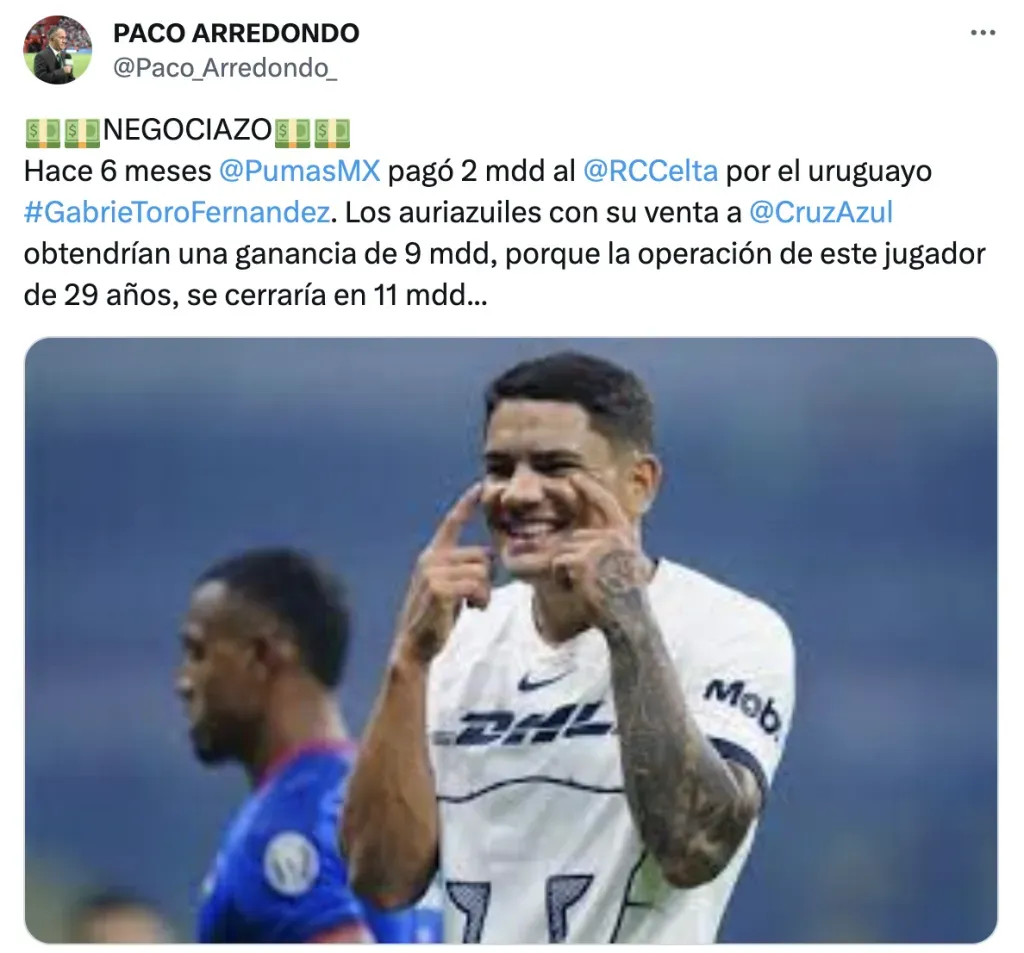Follow the @PumasMX mention

point(300,171)
